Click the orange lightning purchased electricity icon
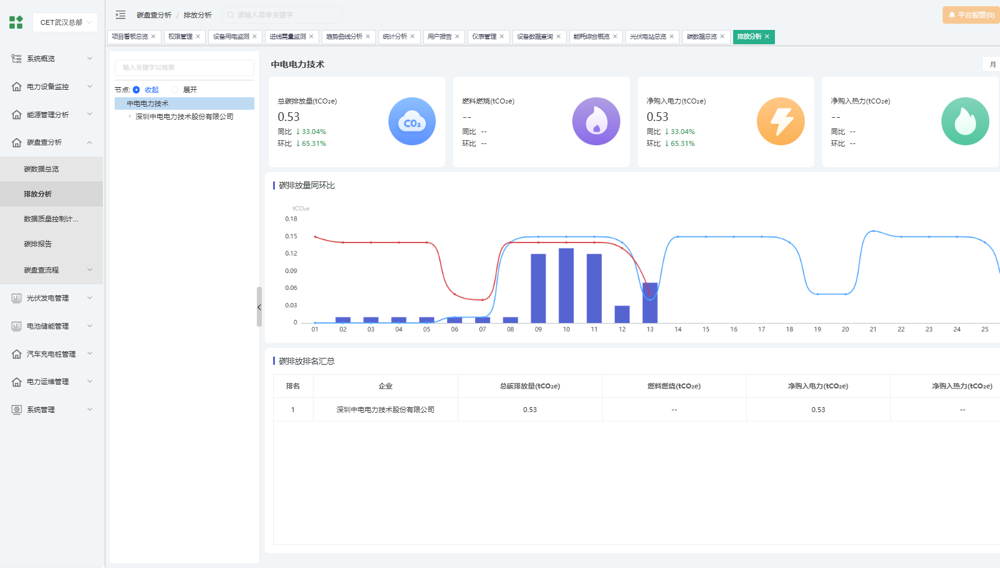Screen dimensions: 1000x568 pyautogui.click(x=780, y=122)
